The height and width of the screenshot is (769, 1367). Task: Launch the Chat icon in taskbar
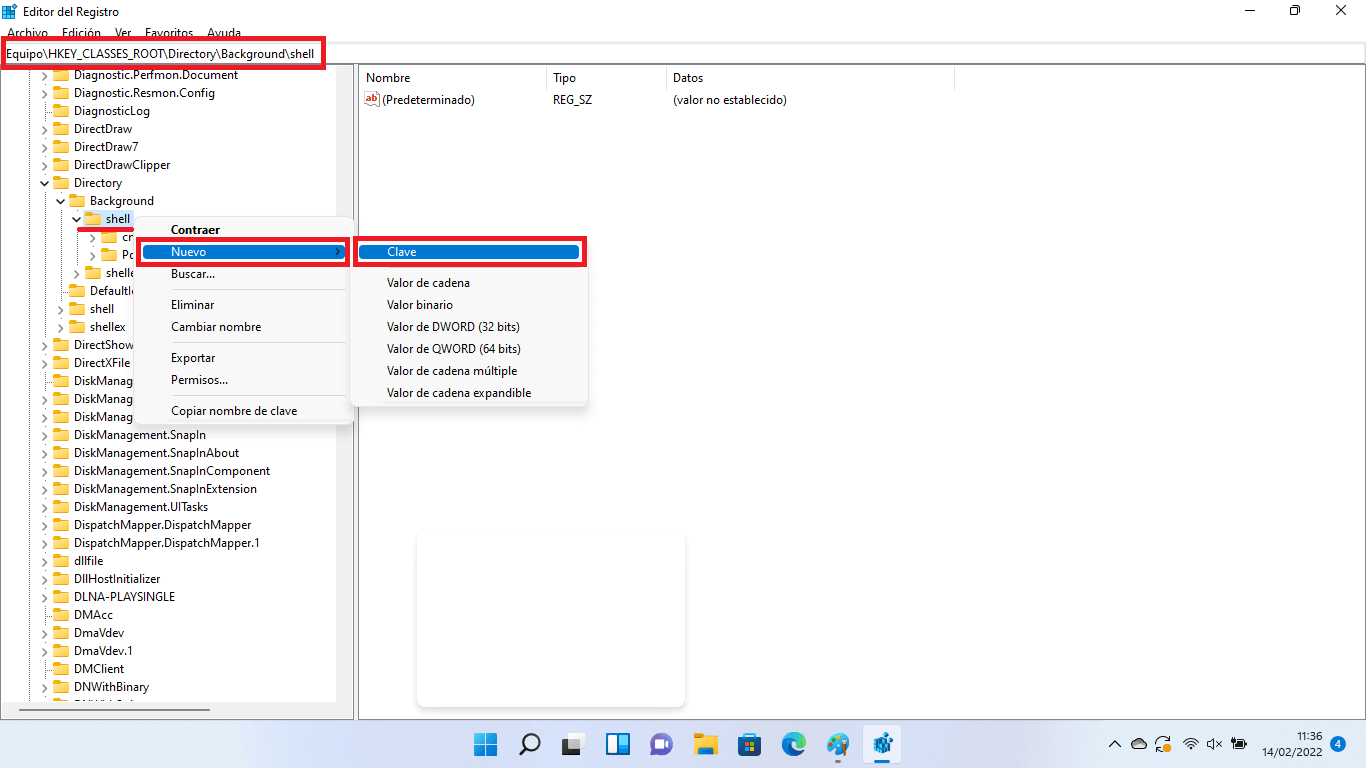(x=661, y=744)
